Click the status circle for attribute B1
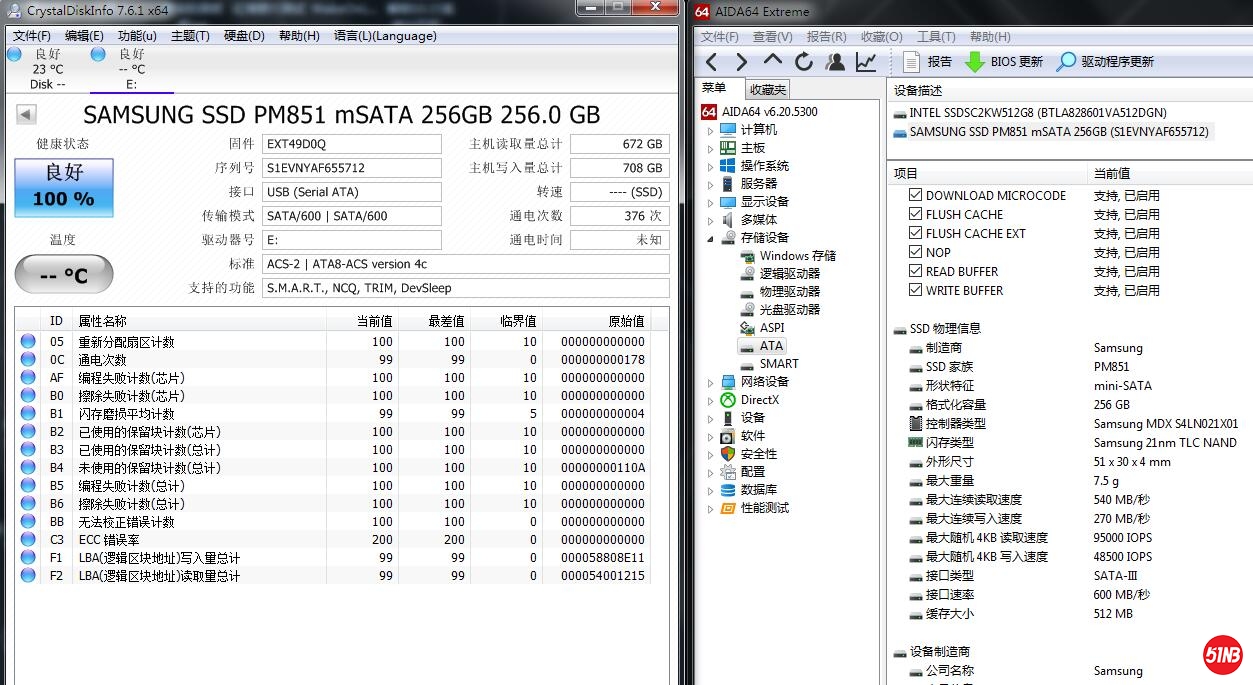 [x=27, y=414]
